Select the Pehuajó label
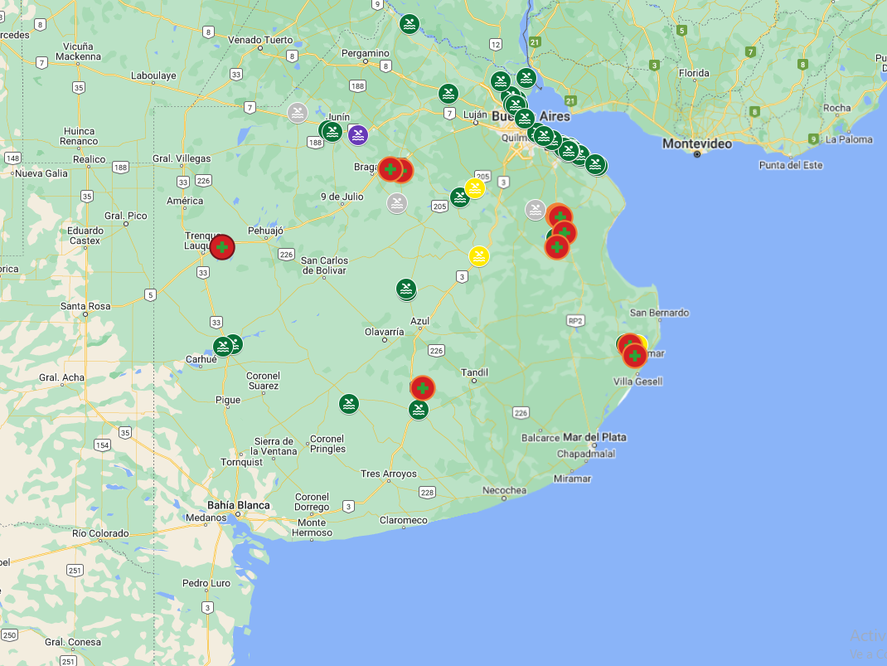The width and height of the screenshot is (887, 666). click(x=266, y=231)
